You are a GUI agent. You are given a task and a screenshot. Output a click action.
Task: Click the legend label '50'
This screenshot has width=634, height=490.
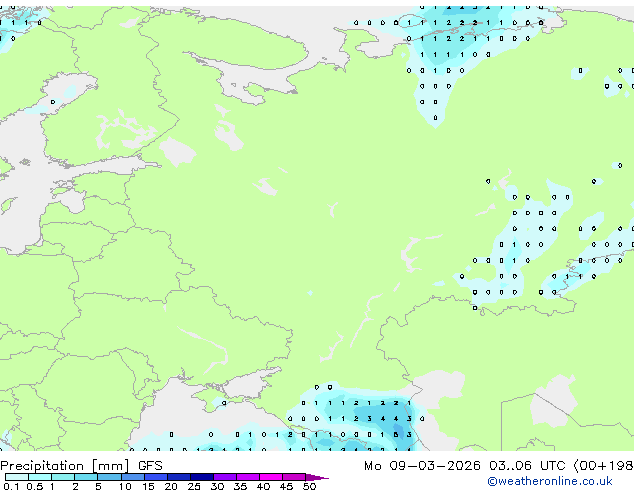tap(309, 486)
